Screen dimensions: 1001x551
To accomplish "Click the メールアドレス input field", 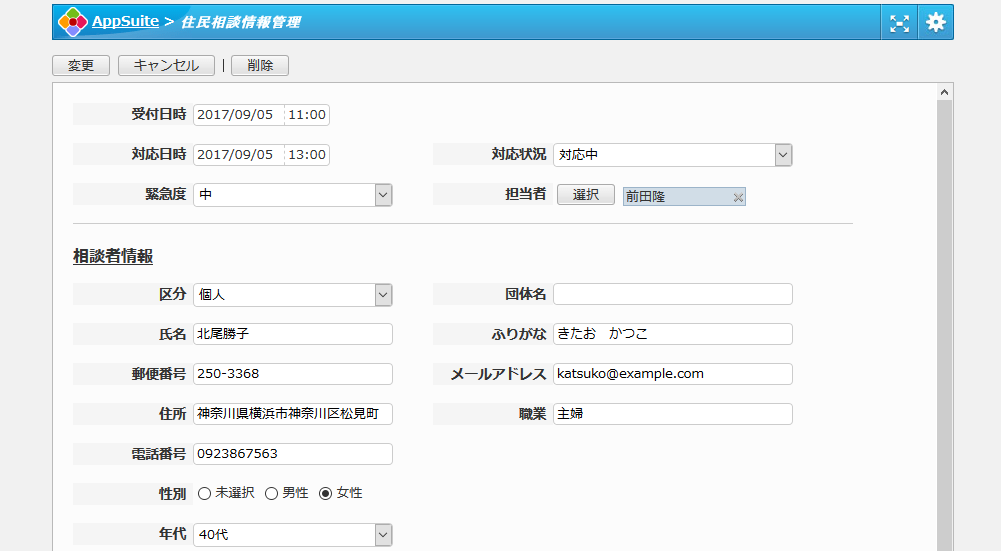I will pos(672,374).
